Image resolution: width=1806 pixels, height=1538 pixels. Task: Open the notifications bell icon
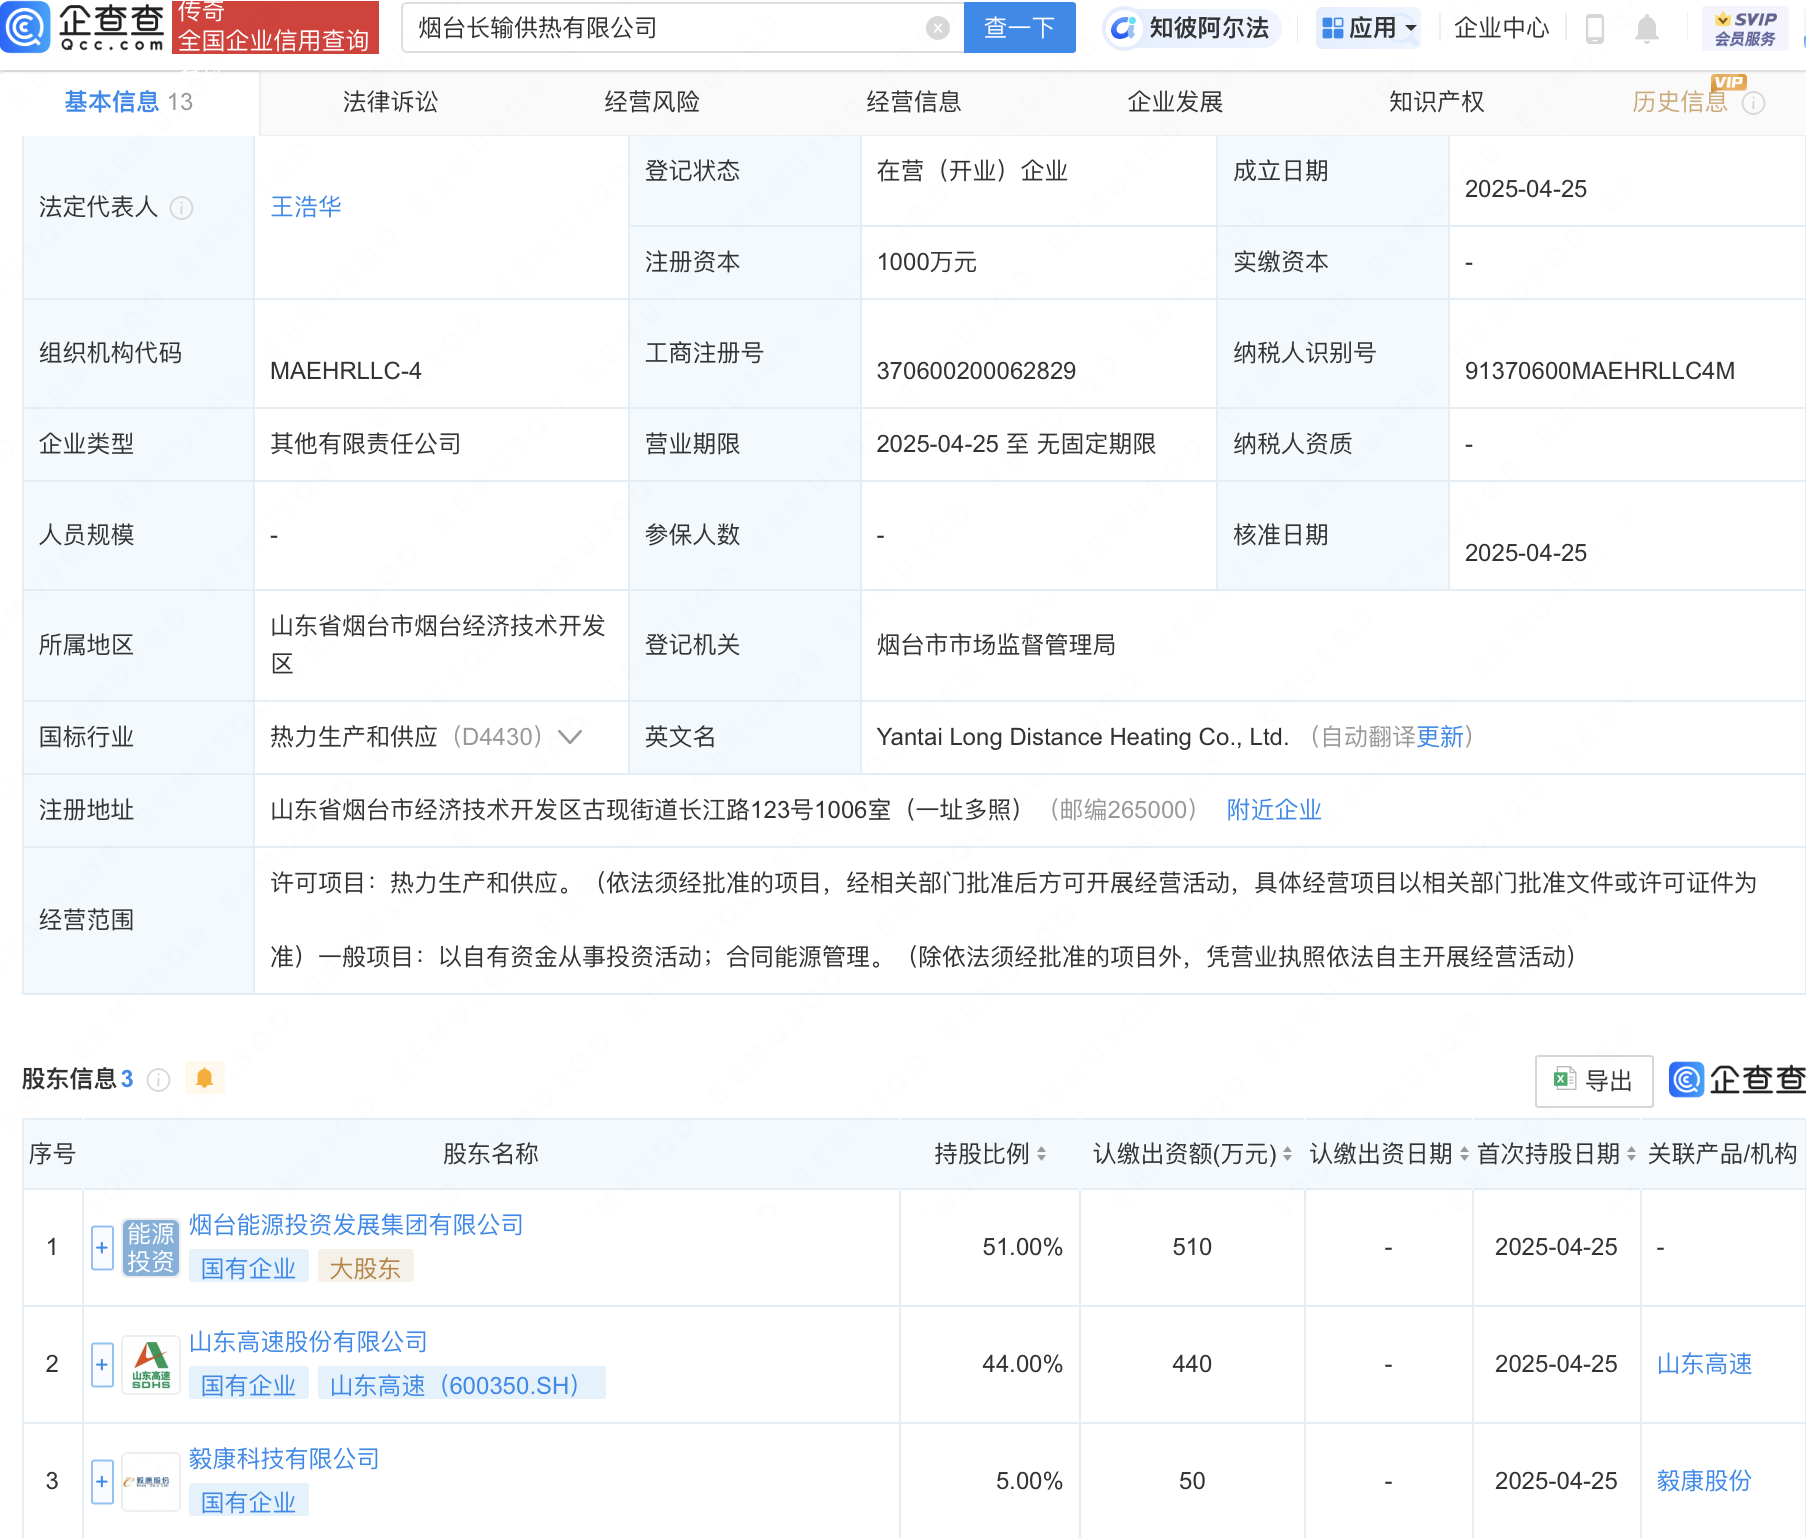click(x=1646, y=28)
